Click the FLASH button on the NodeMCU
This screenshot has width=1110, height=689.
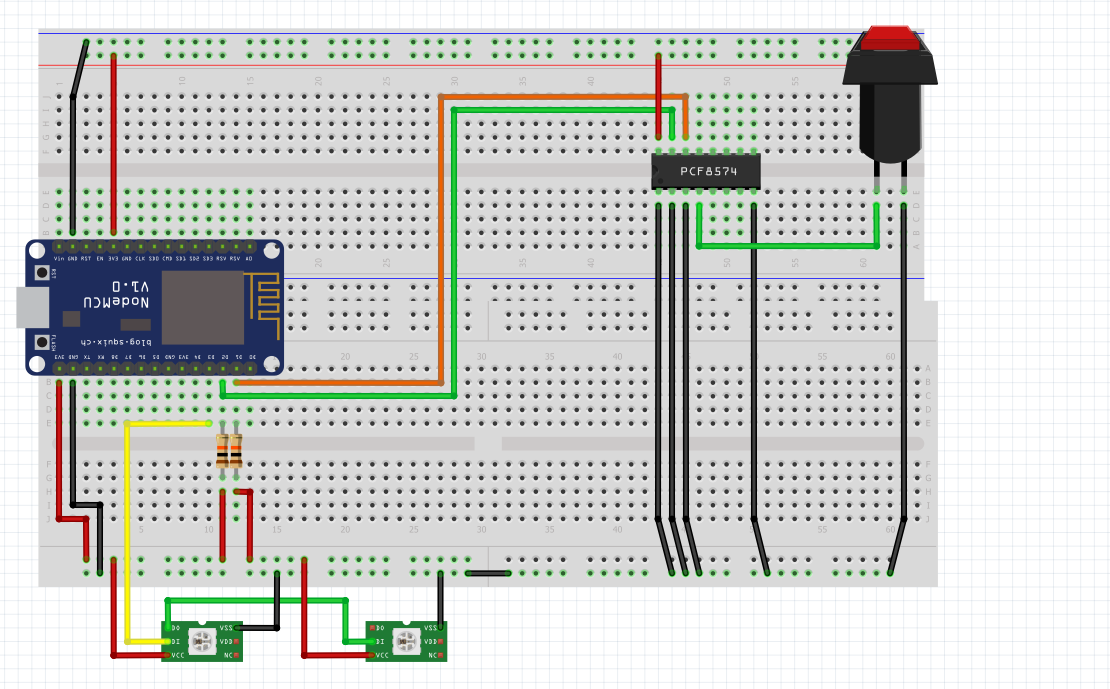pyautogui.click(x=42, y=343)
